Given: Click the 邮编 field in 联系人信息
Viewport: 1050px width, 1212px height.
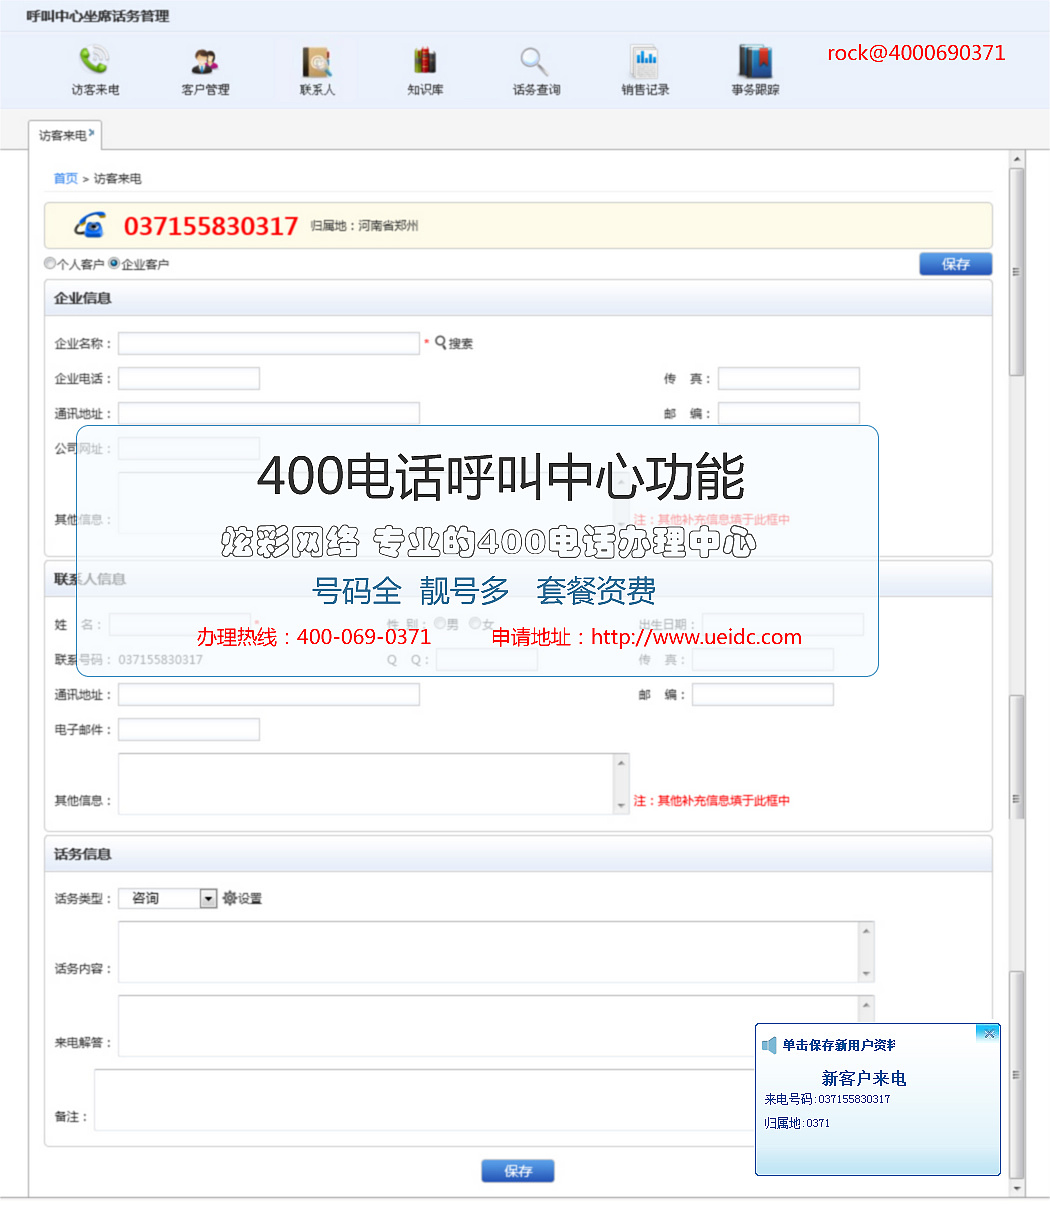Looking at the screenshot, I should click(x=763, y=694).
